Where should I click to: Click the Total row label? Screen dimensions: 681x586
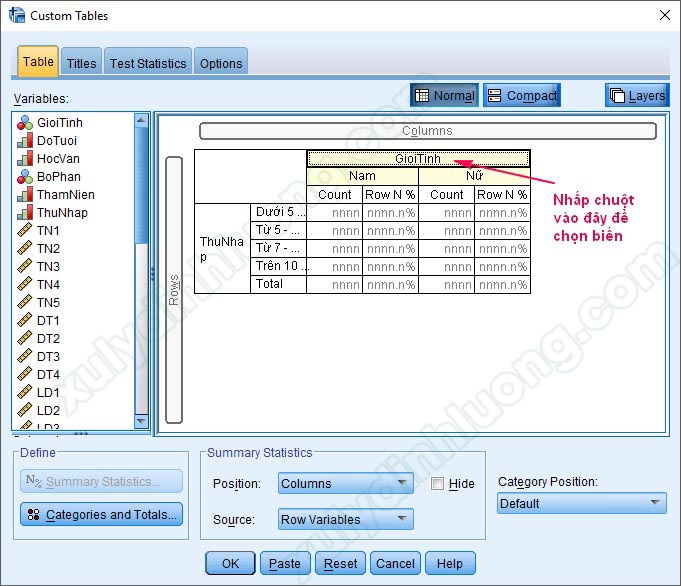278,284
